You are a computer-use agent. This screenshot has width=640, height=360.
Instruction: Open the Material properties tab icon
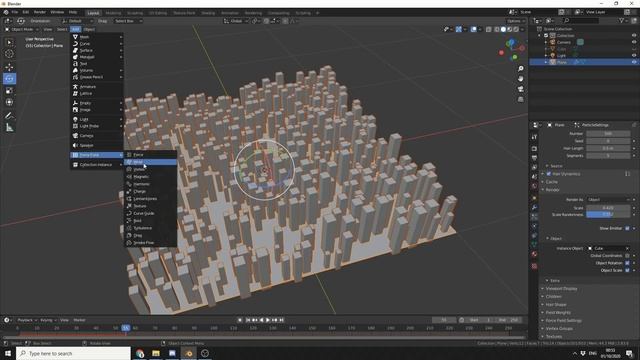[534, 254]
